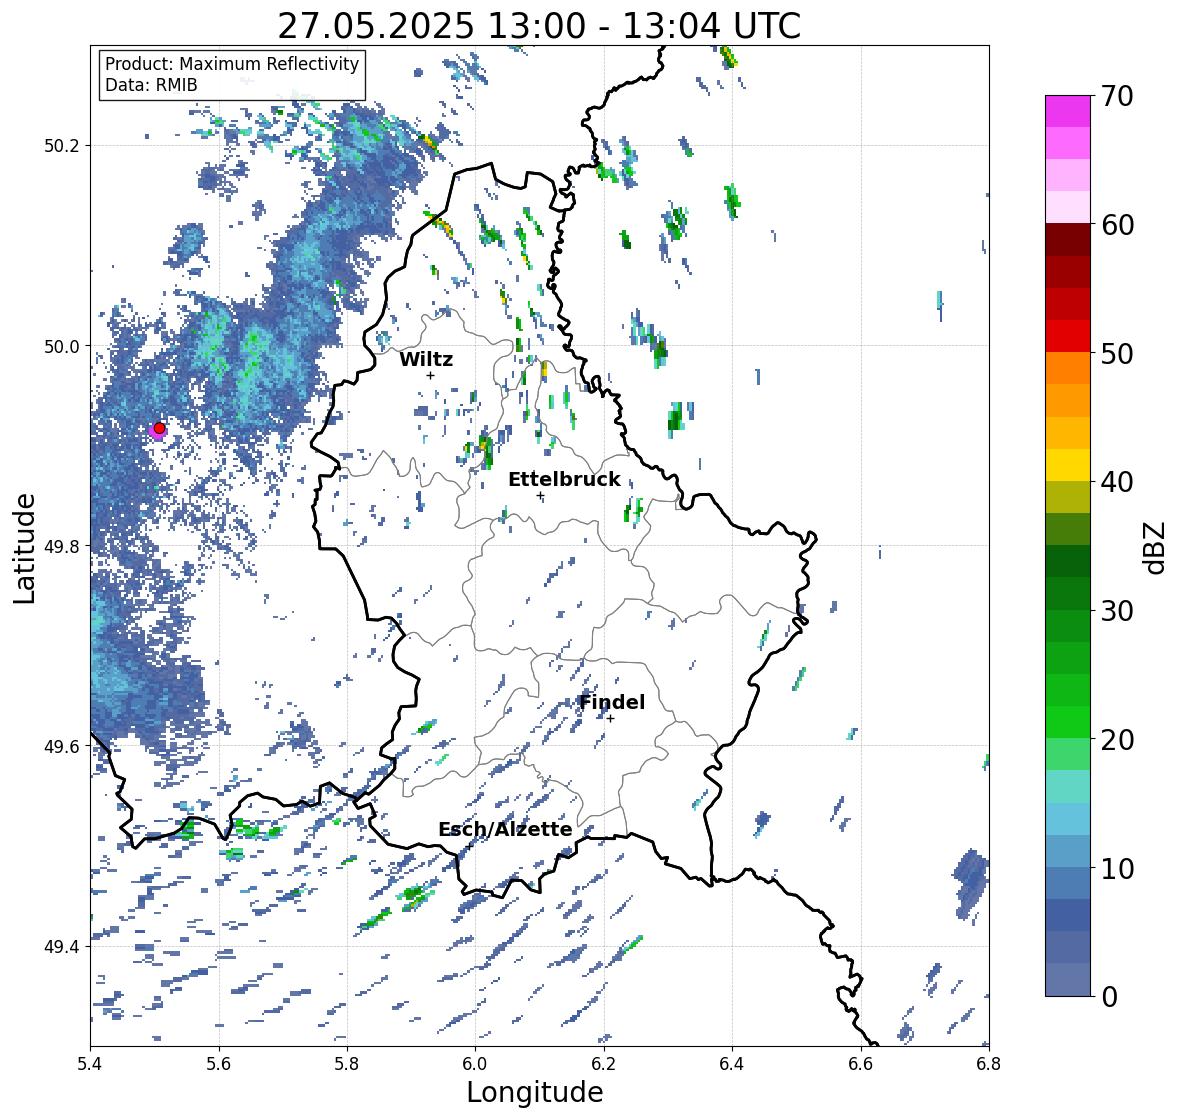The image size is (1179, 1117).
Task: Click the dark red colorbar segment below 60
Action: 1068,240
